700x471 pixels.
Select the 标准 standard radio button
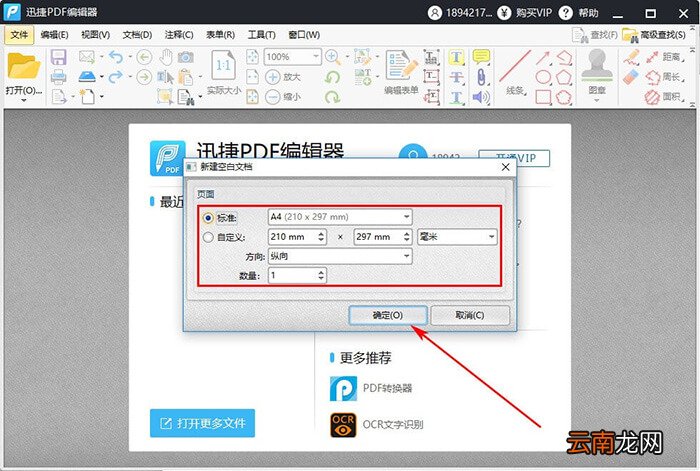208,218
